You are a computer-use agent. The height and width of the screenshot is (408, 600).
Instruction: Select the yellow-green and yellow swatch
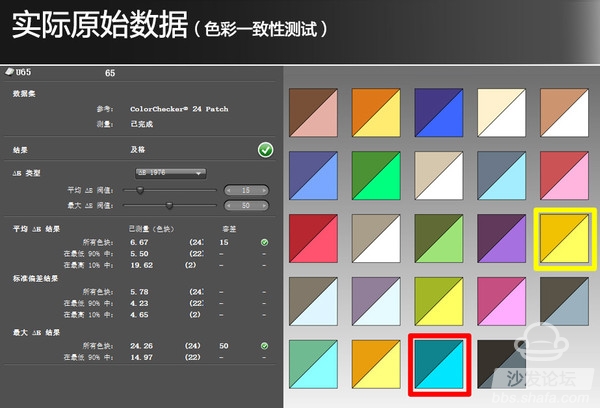439,302
